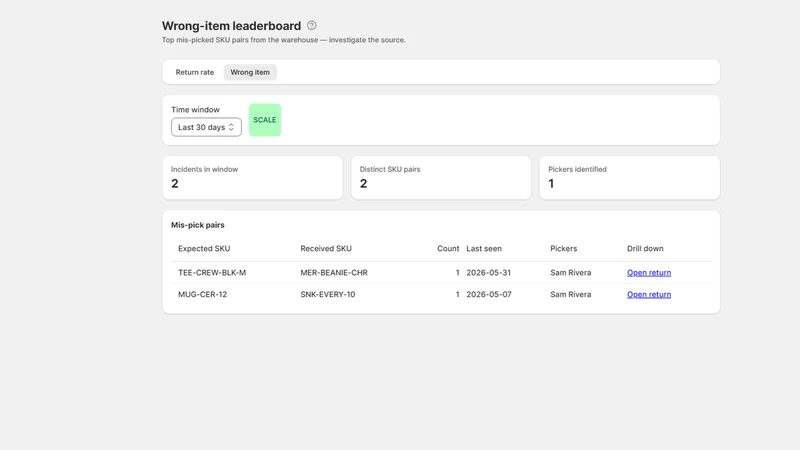
Task: Open return for MUG-CER-12 row
Action: pyautogui.click(x=649, y=294)
